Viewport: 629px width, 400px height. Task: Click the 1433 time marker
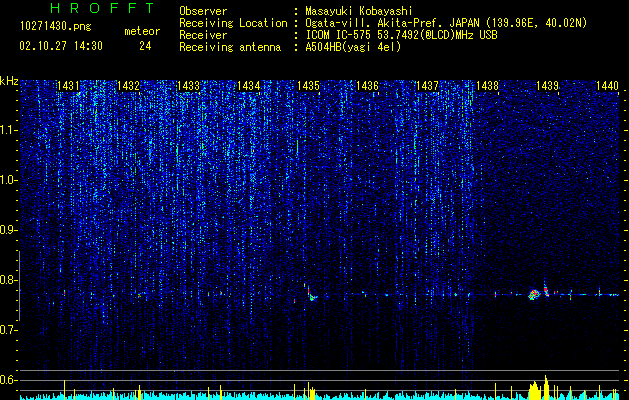point(188,86)
